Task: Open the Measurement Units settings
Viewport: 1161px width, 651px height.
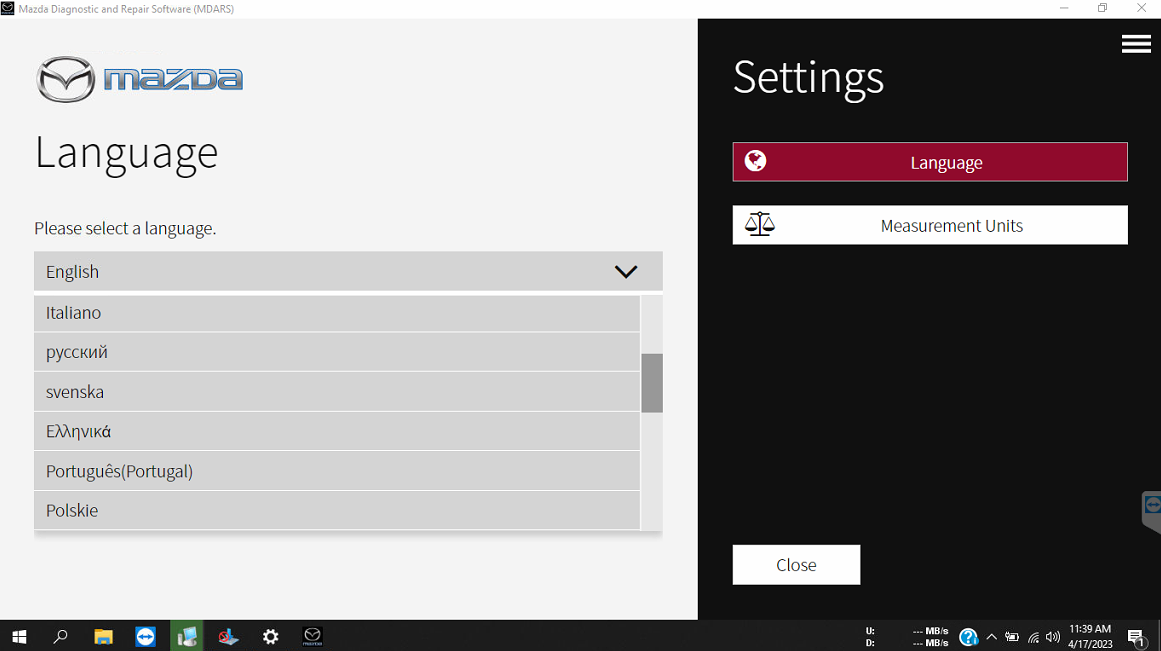Action: 930,225
